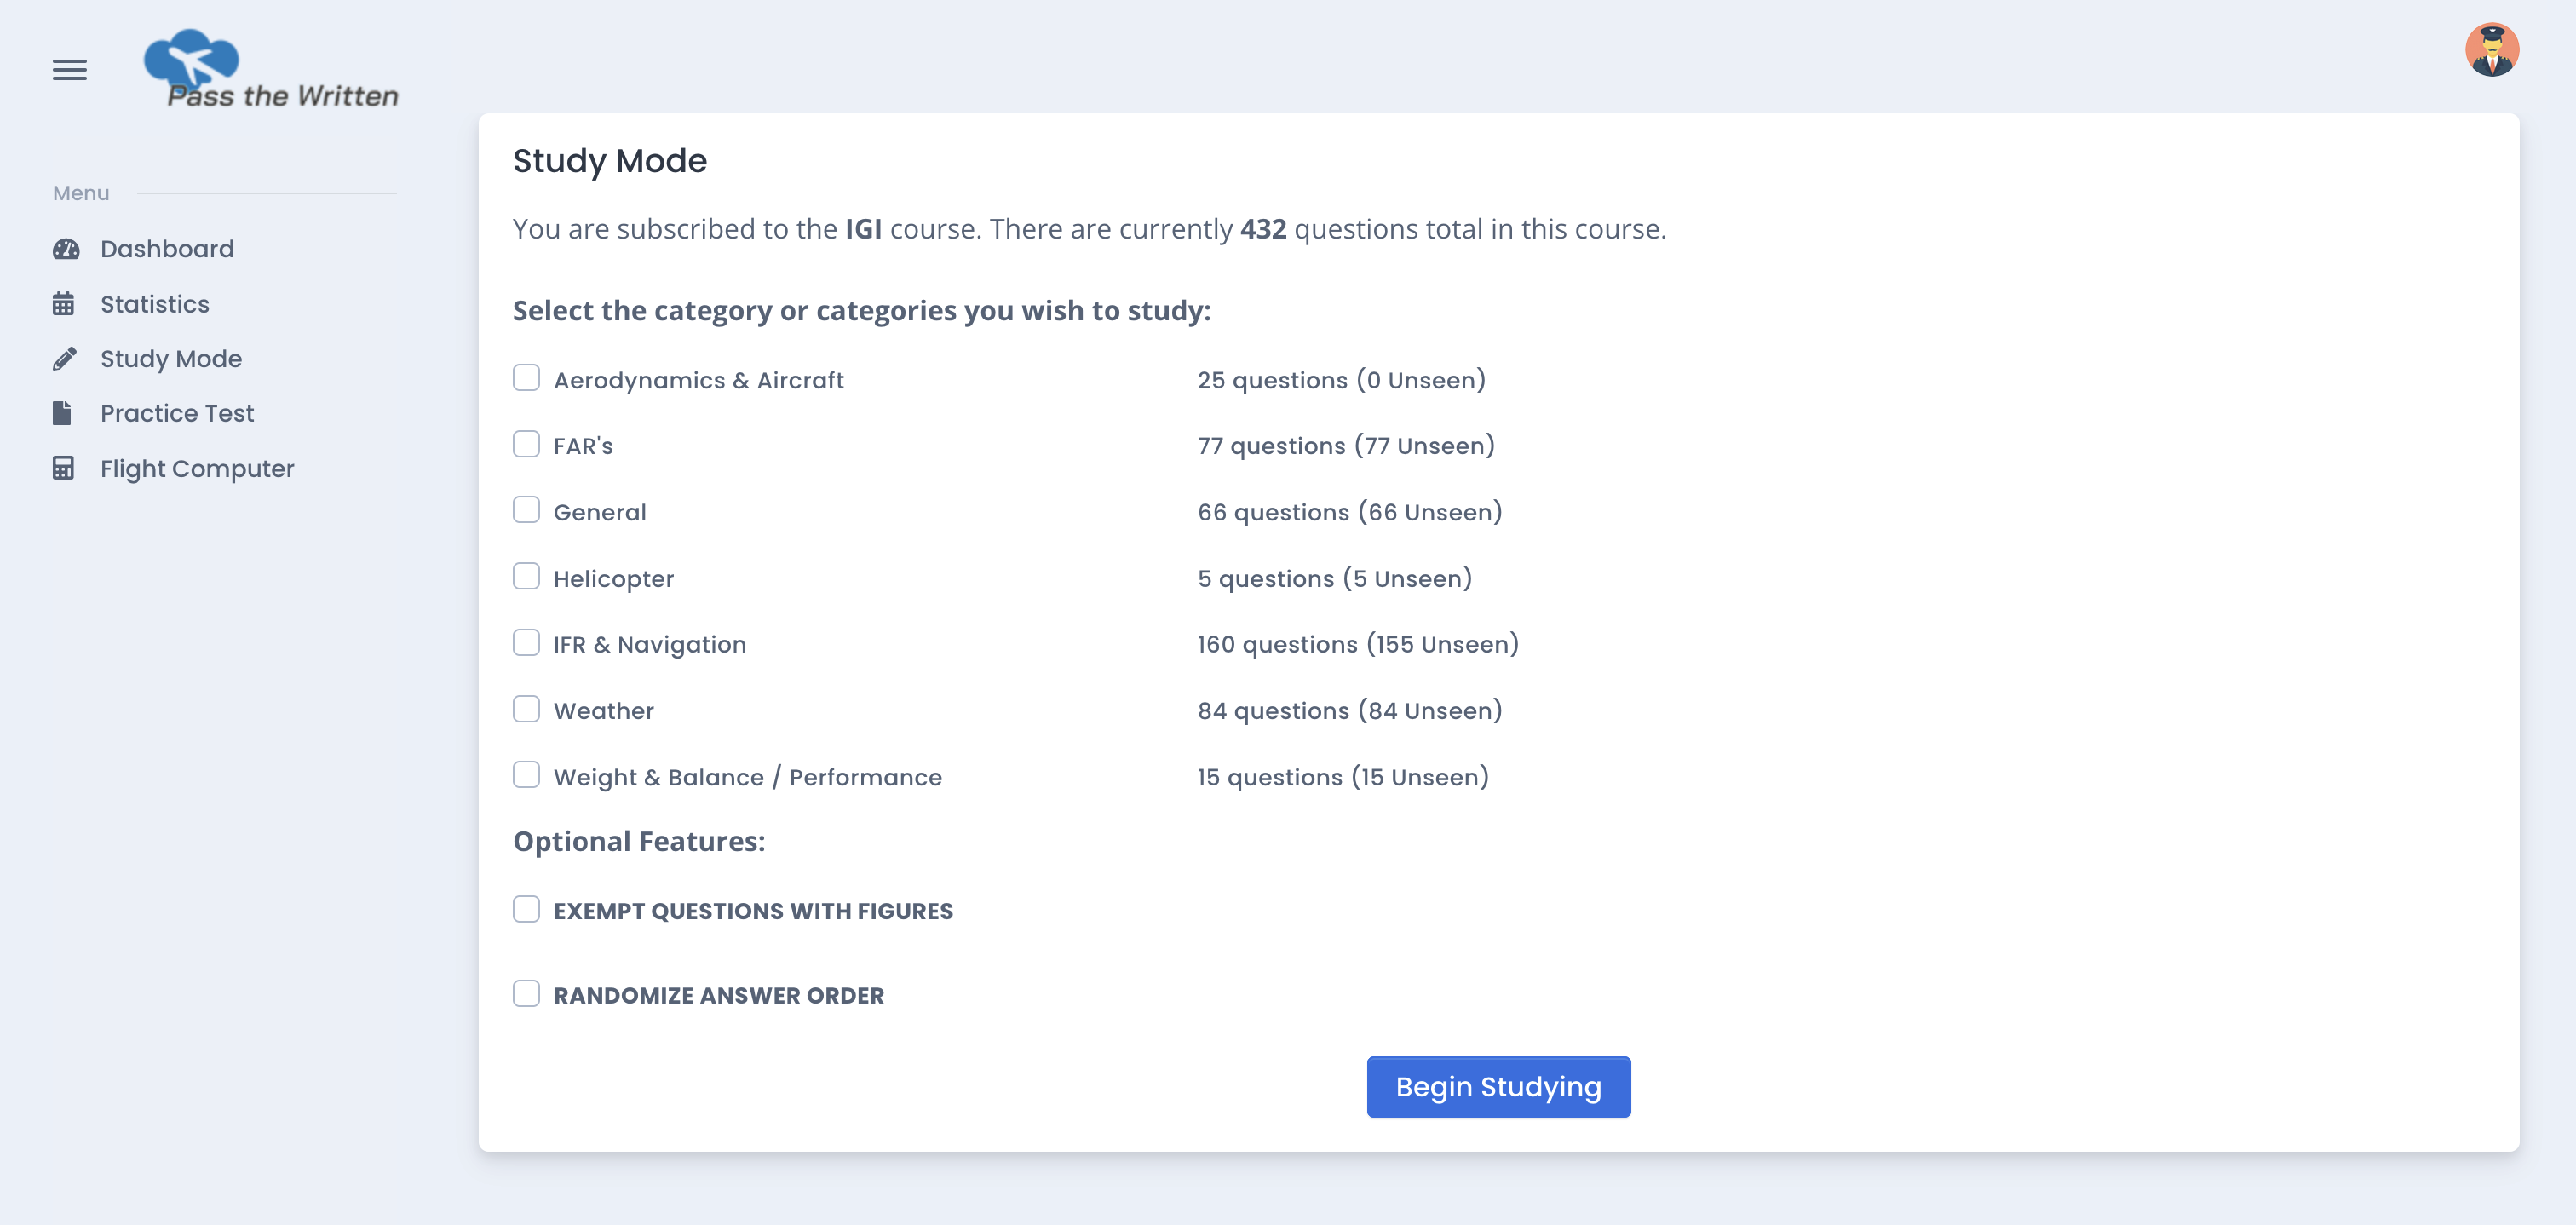The height and width of the screenshot is (1225, 2576).
Task: Go to Practice Test in sidebar
Action: (177, 413)
